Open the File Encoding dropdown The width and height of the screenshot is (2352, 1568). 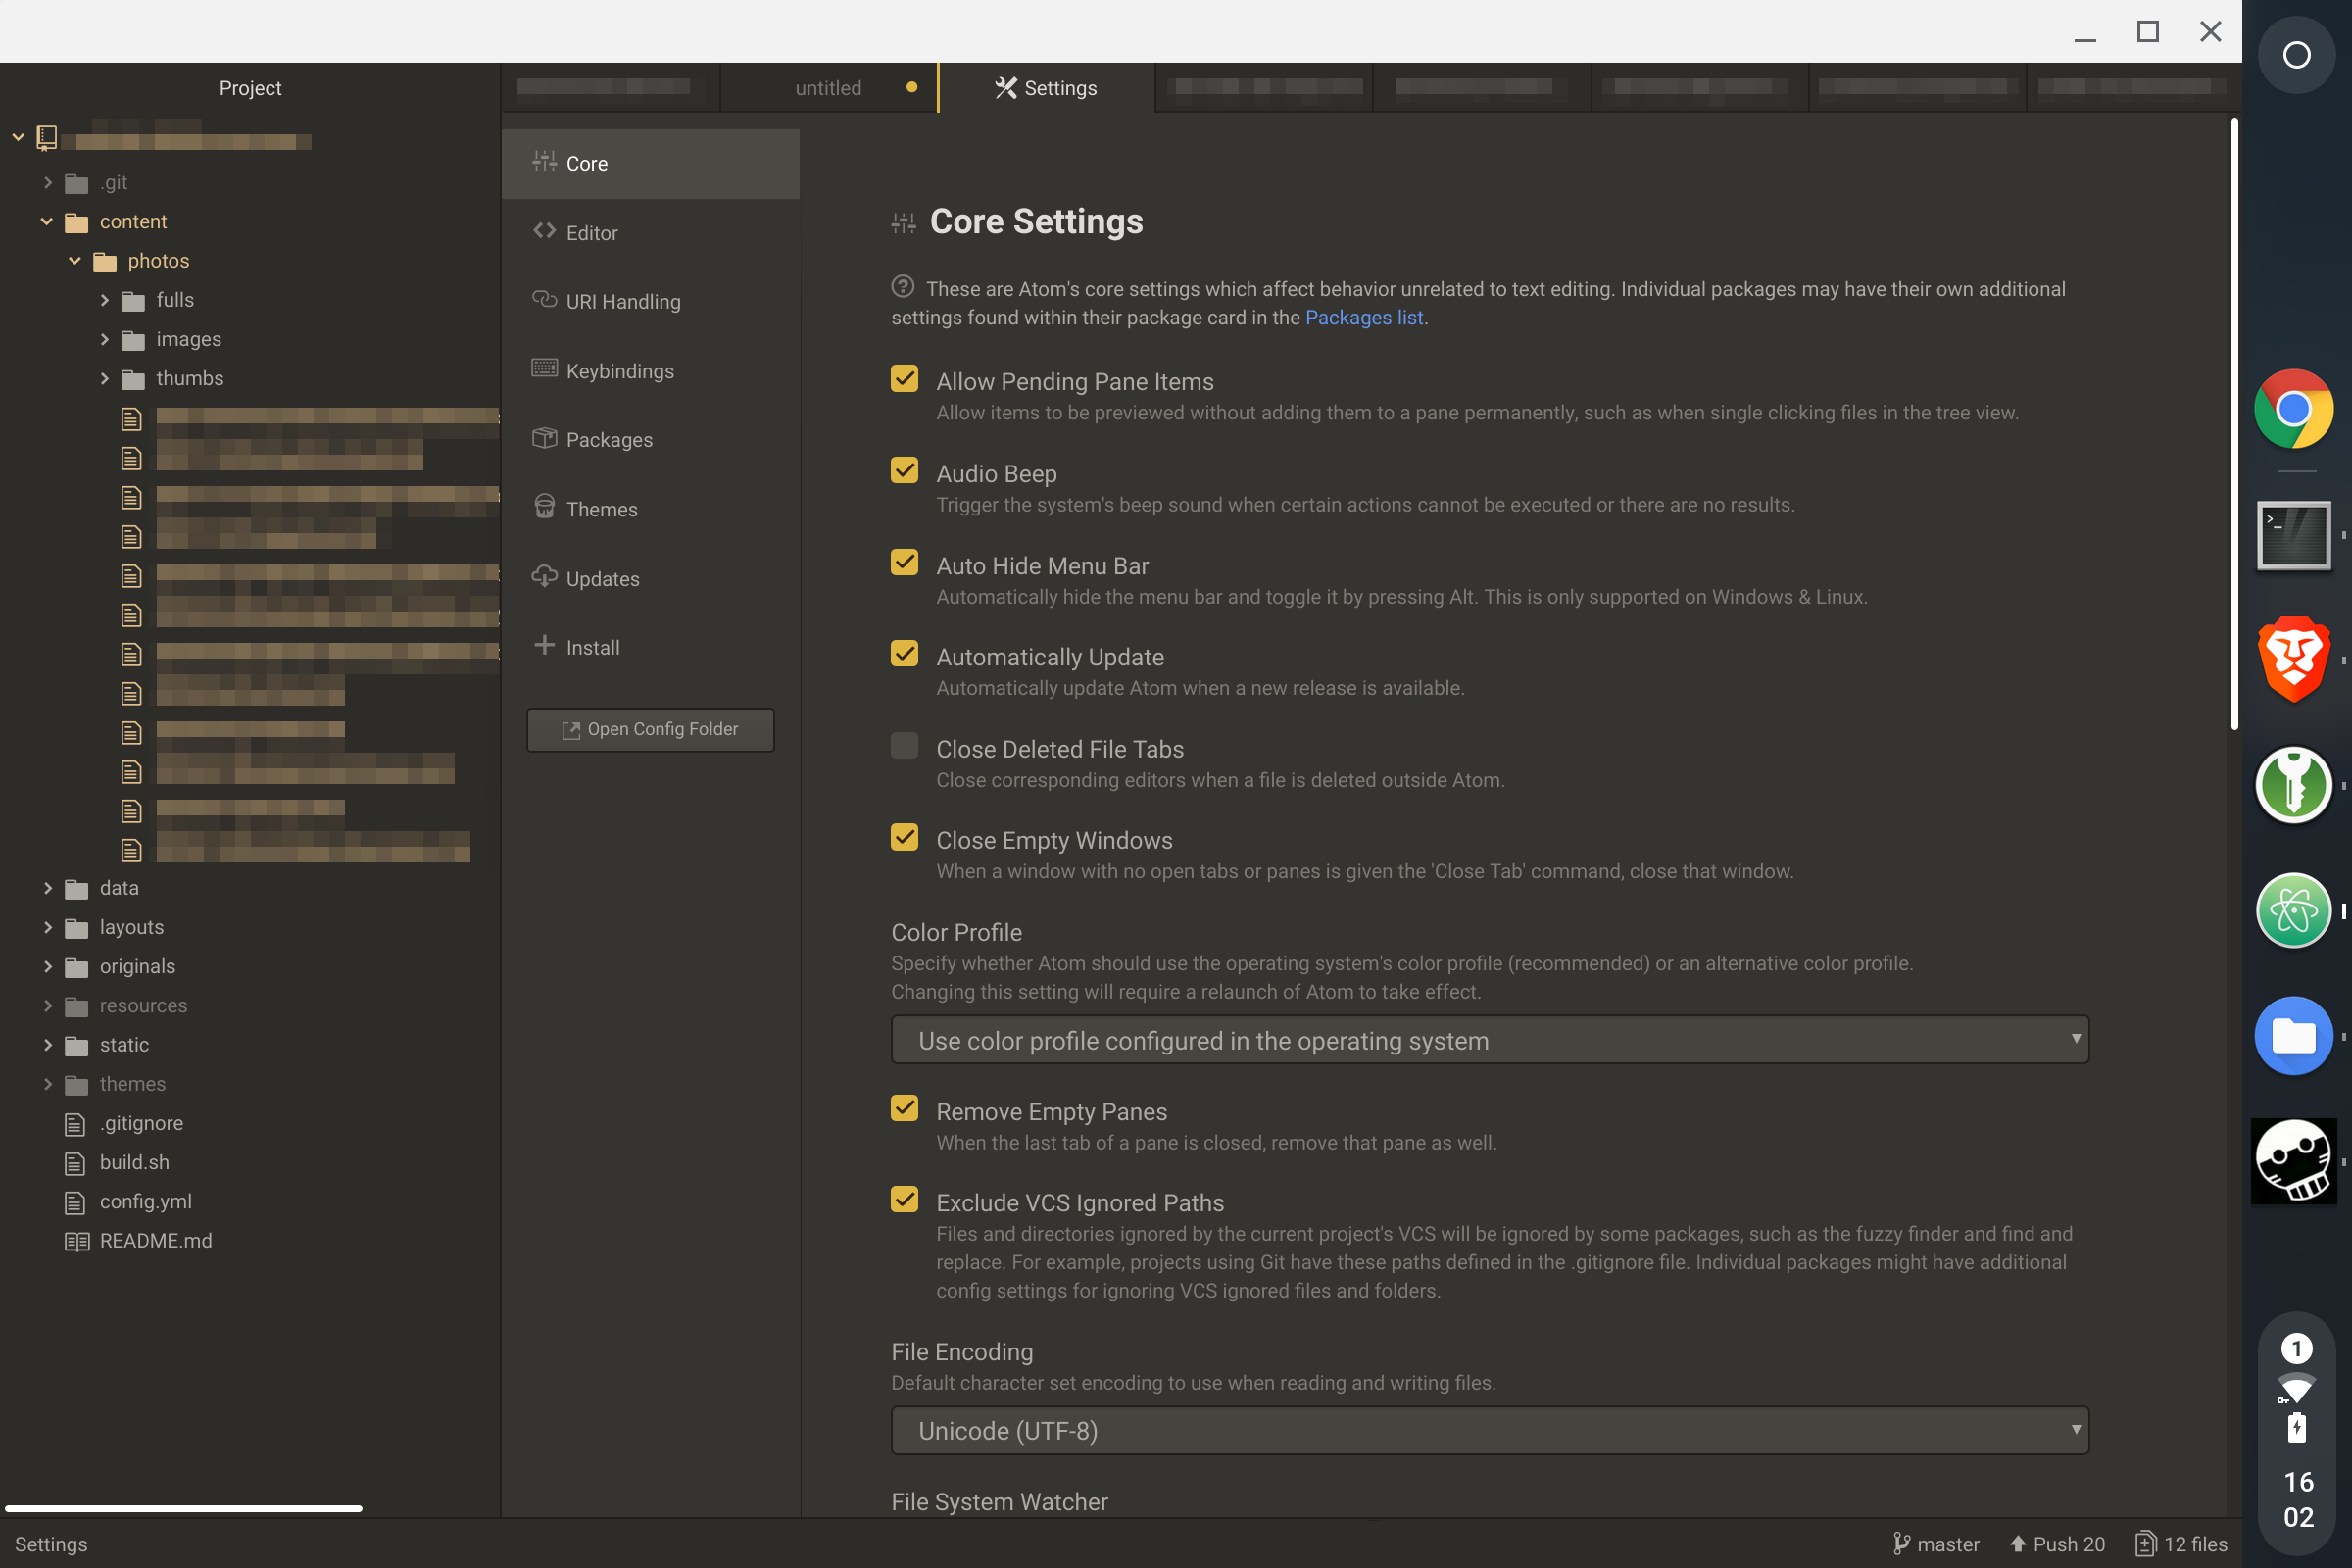1489,1430
